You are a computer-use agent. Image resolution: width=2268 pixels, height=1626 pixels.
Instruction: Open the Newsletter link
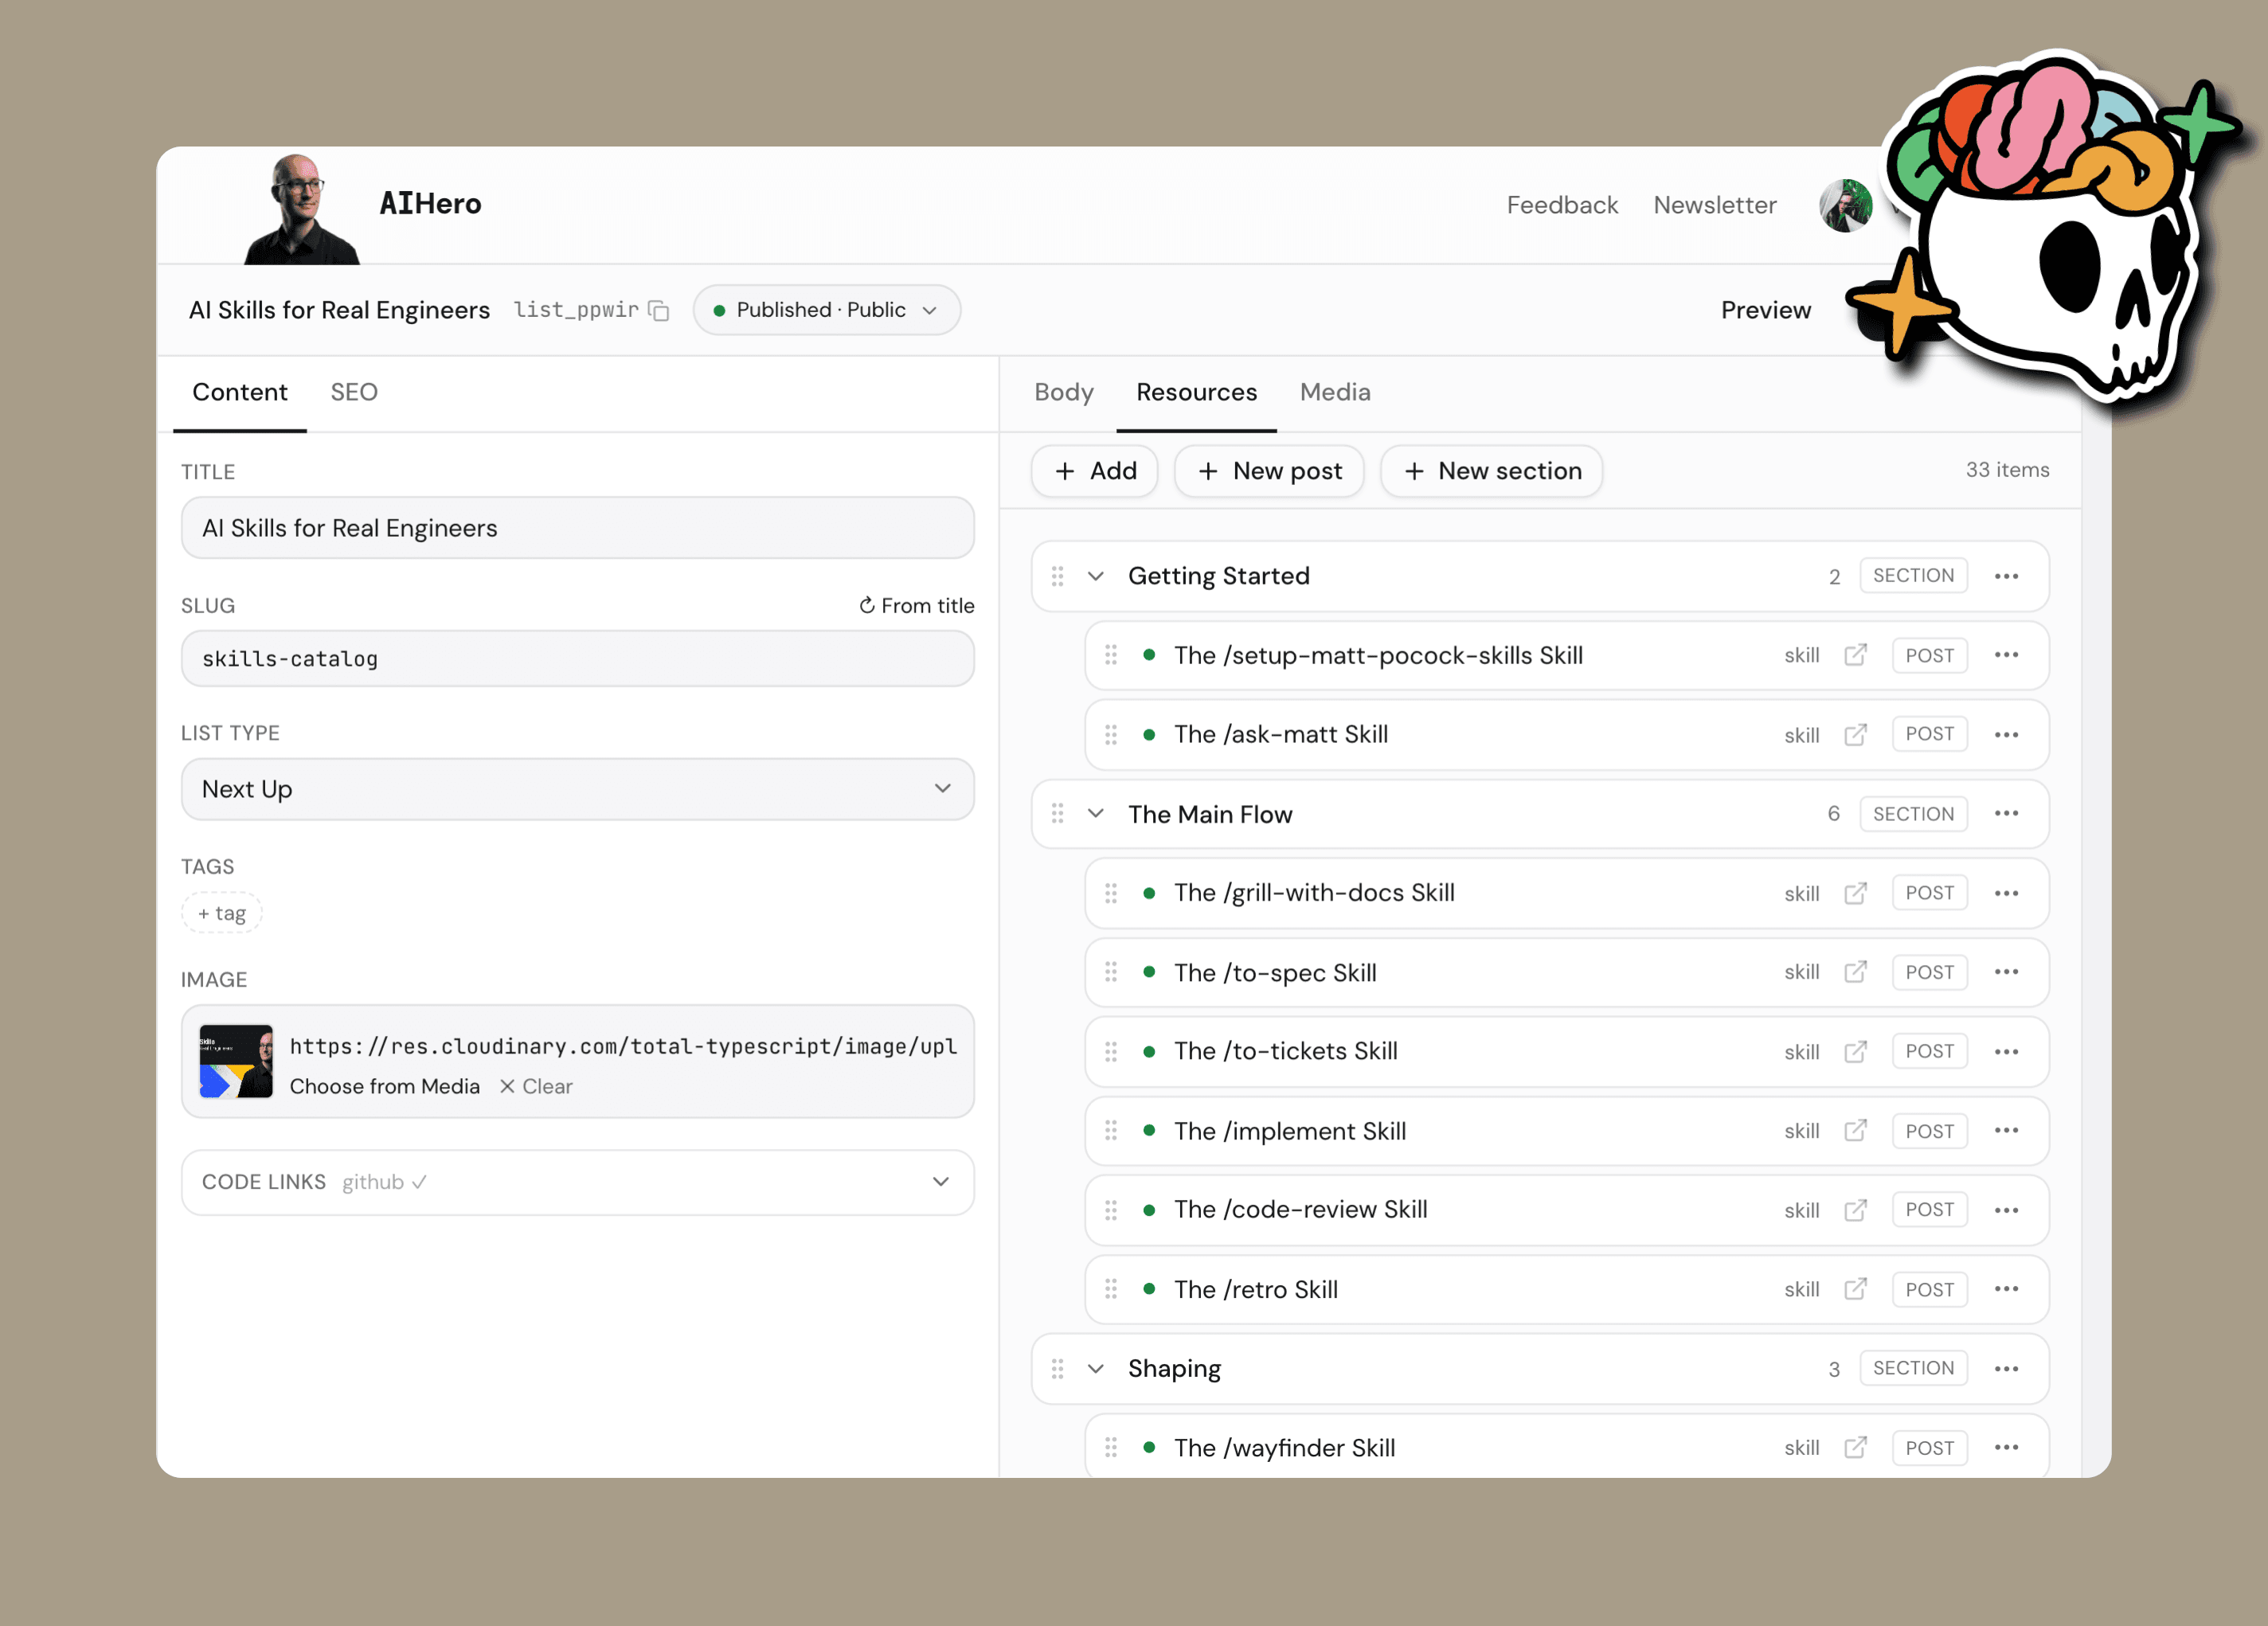click(x=1714, y=205)
